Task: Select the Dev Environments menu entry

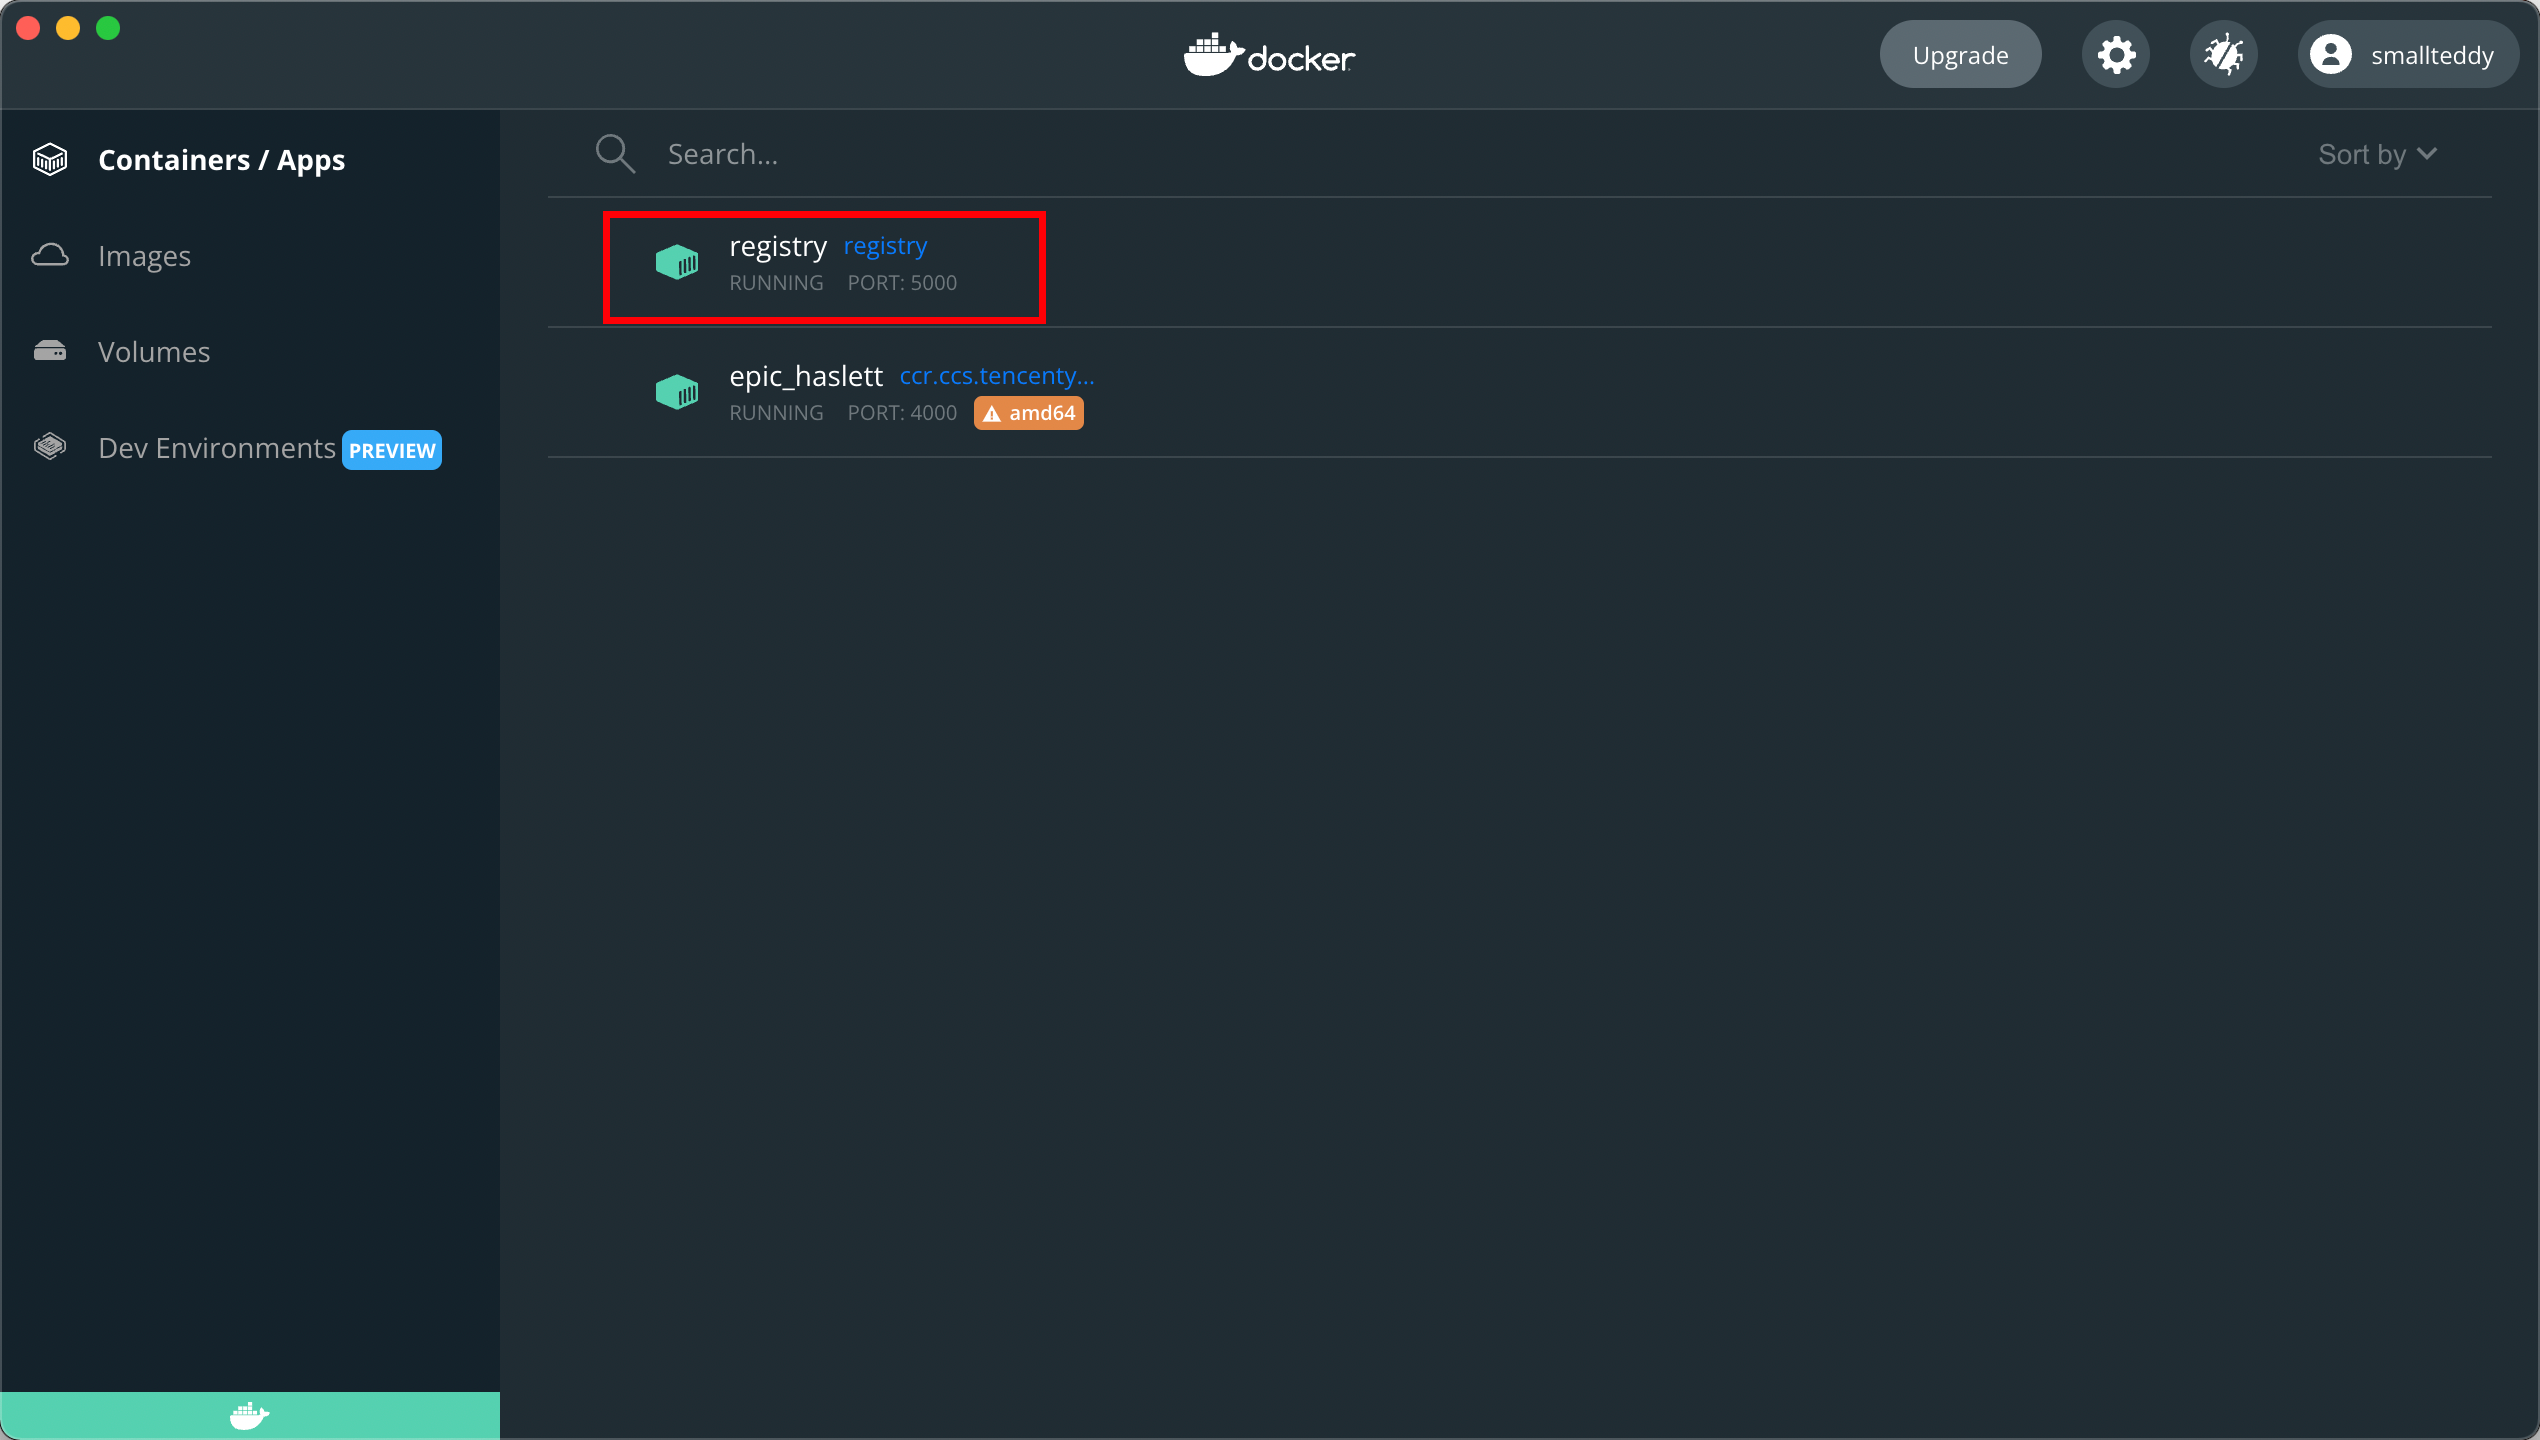Action: tap(216, 447)
